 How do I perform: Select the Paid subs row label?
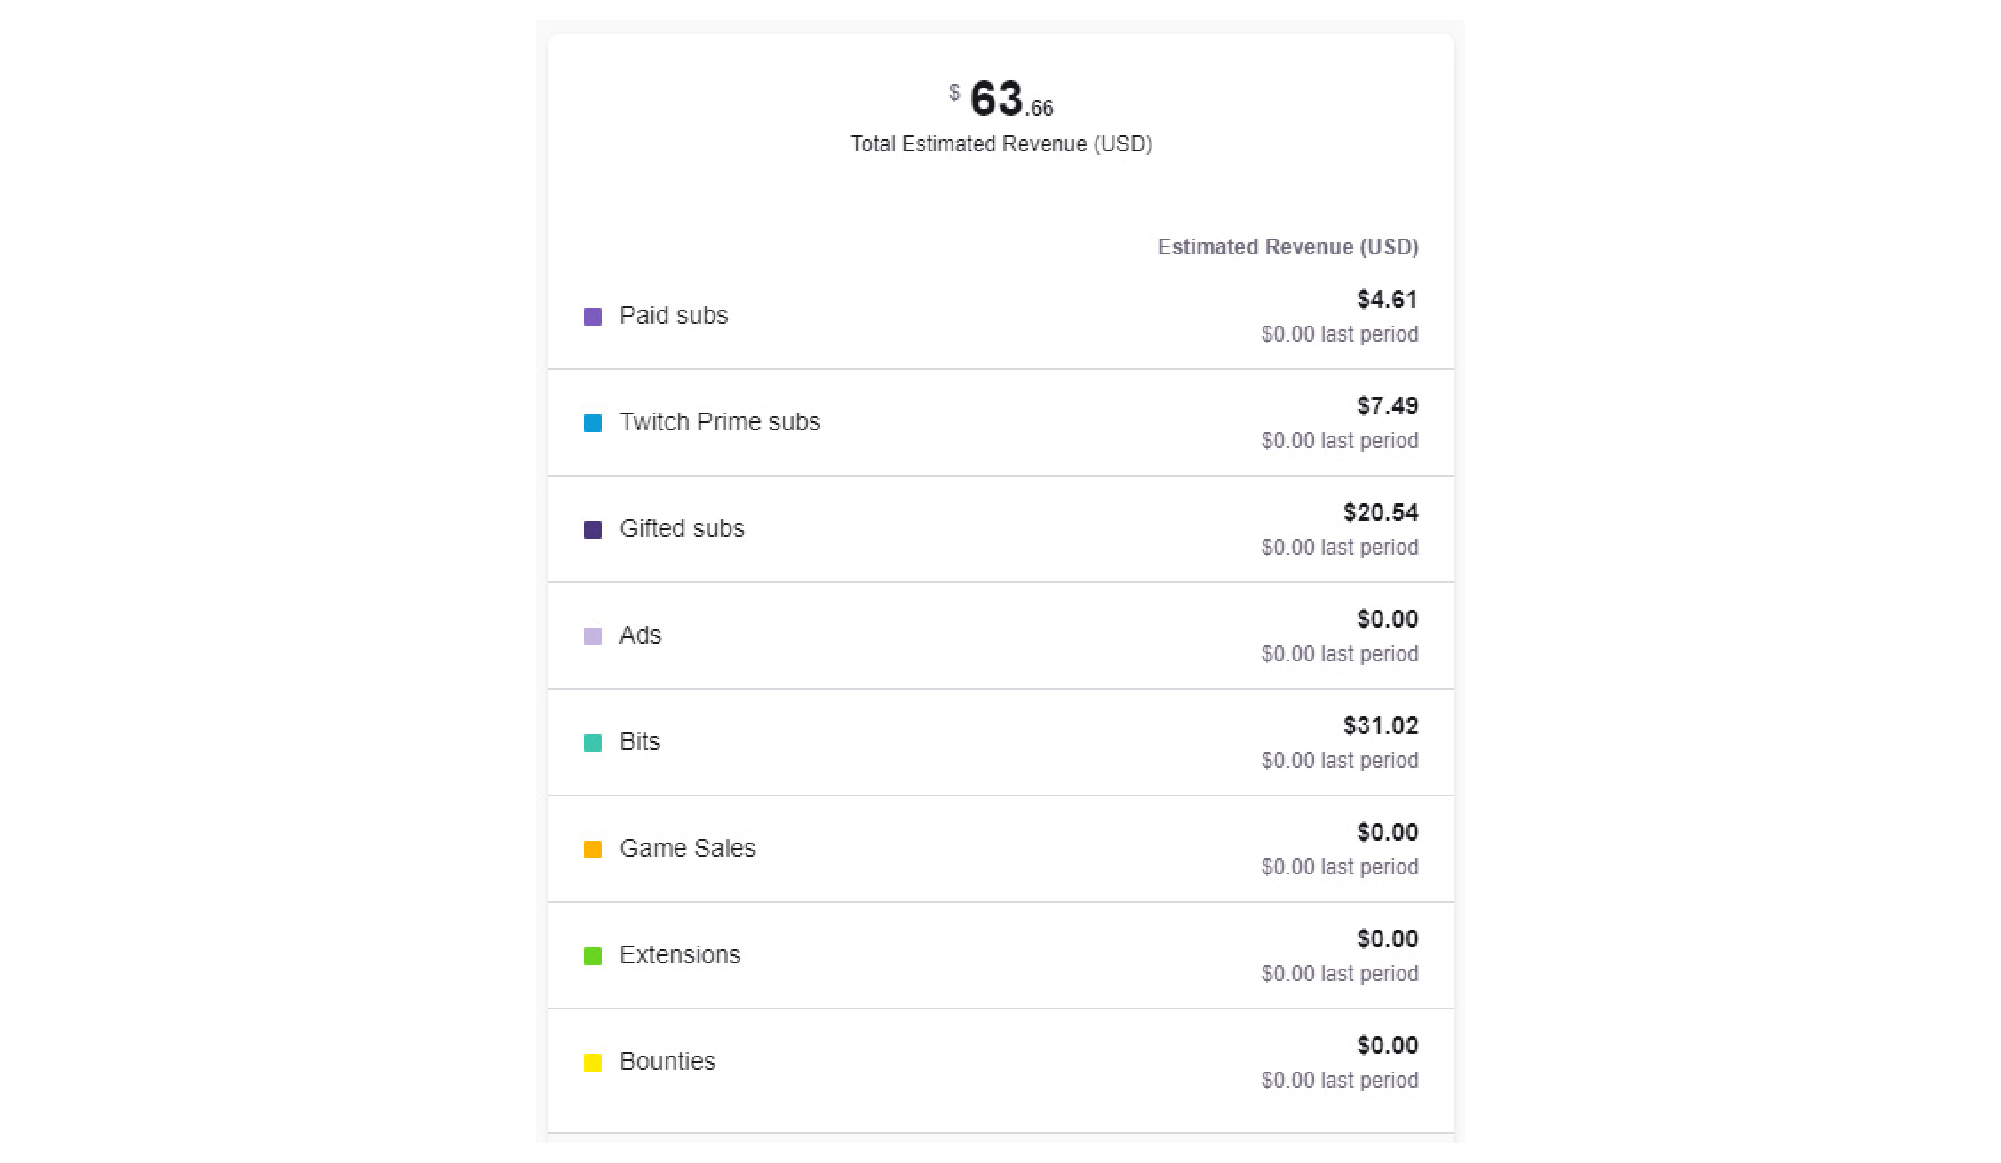674,316
